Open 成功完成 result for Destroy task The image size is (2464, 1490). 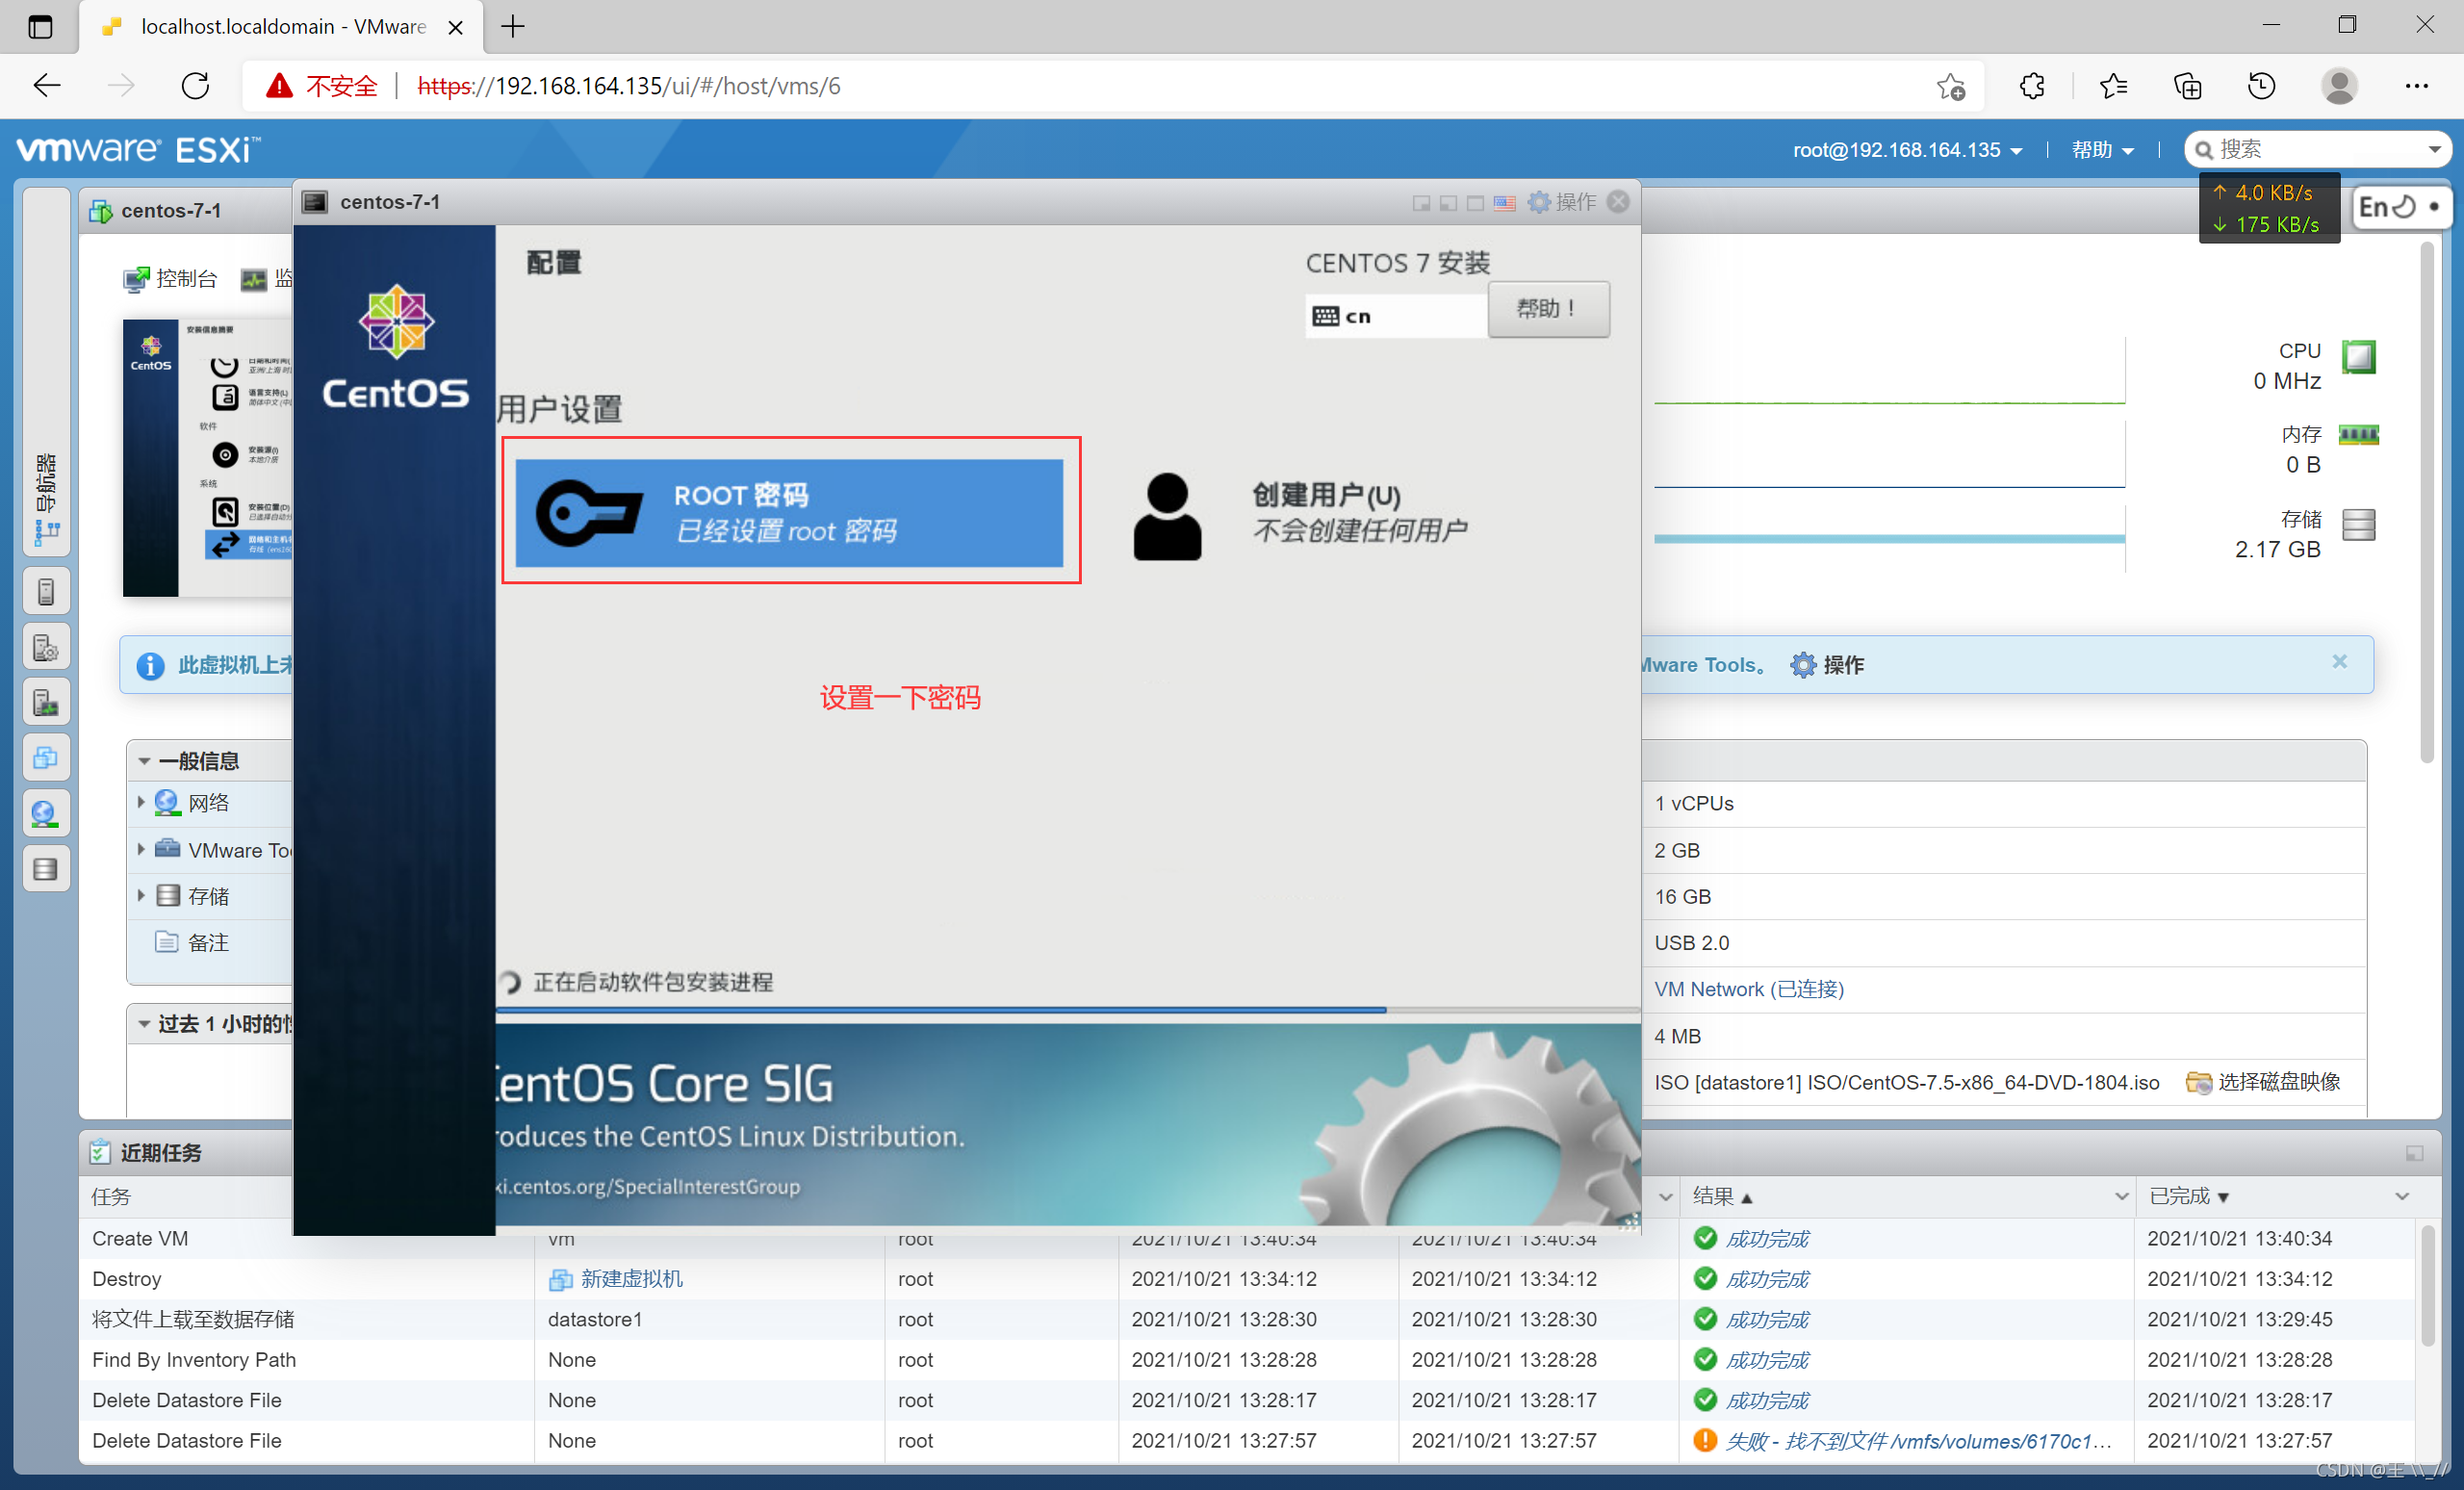pos(1767,1280)
